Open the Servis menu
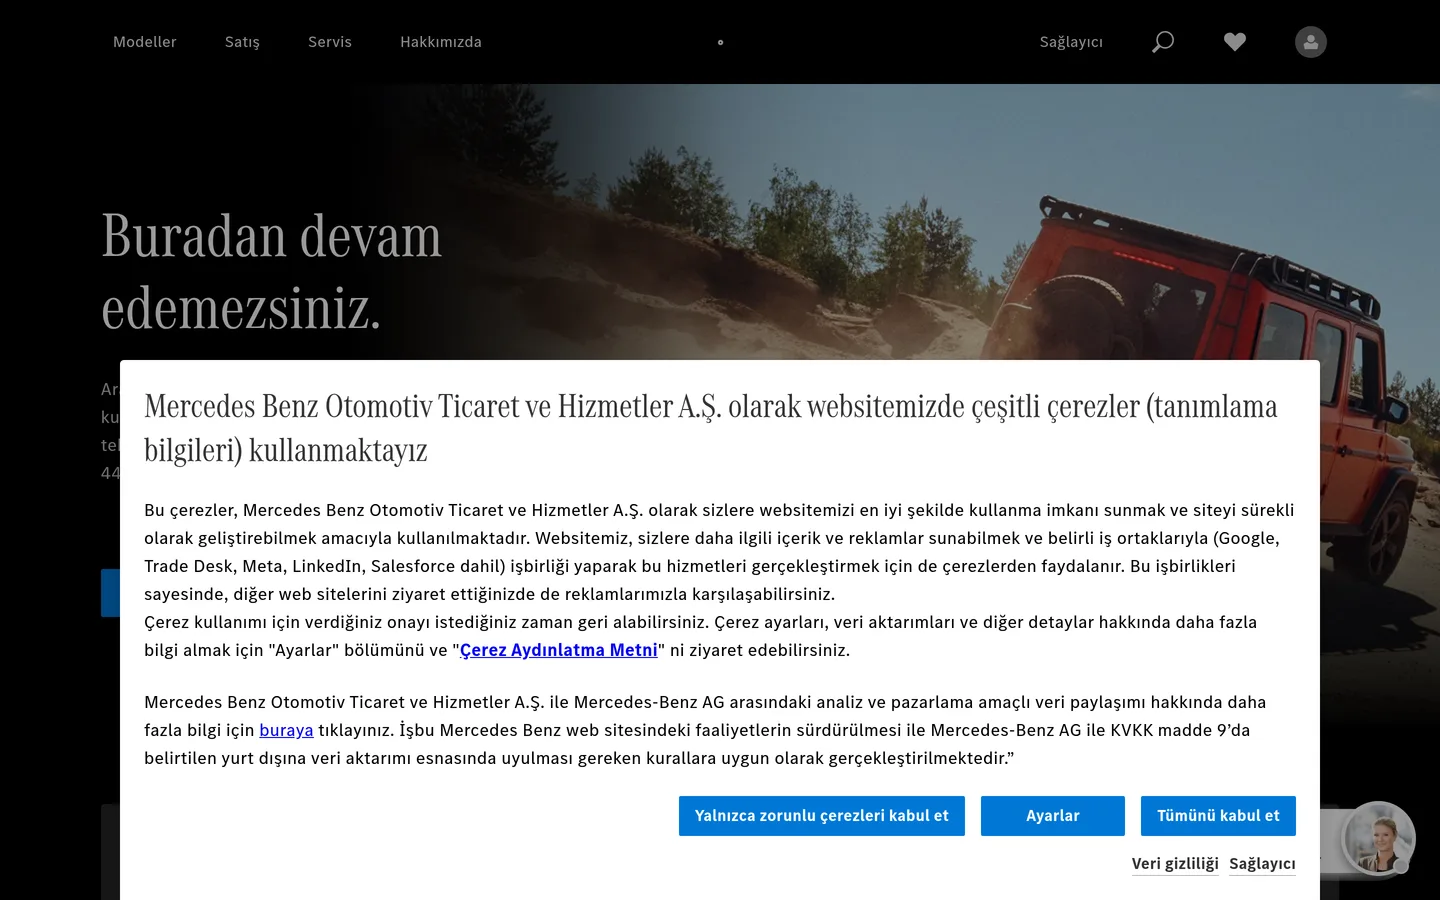This screenshot has height=900, width=1440. coord(330,42)
